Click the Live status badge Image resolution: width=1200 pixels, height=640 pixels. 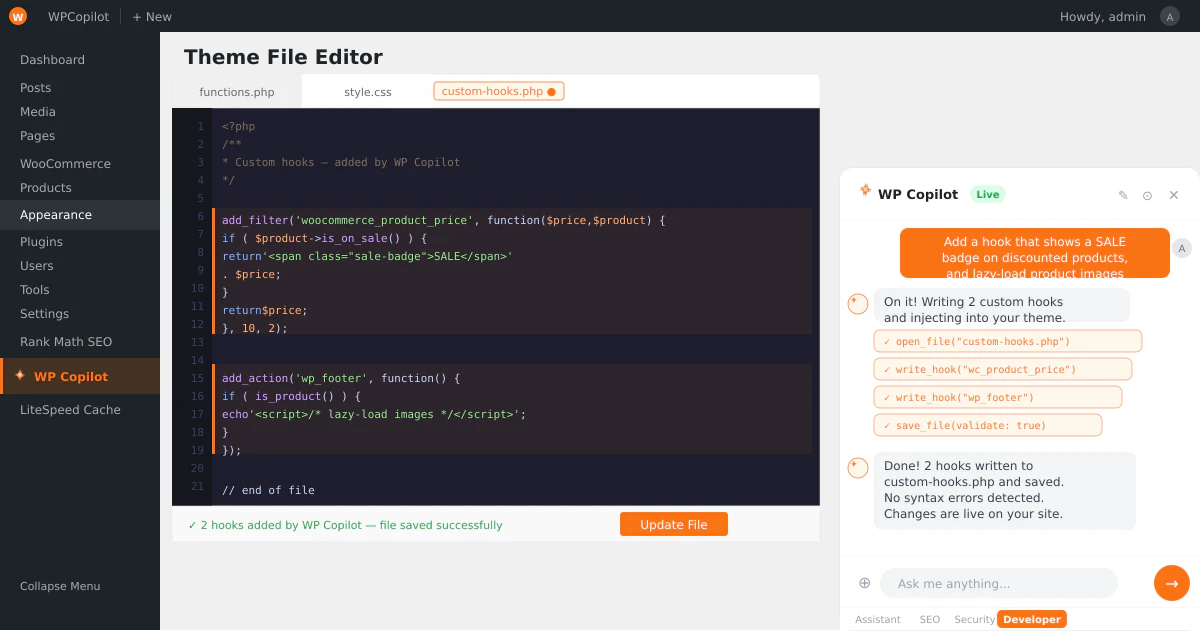(x=987, y=194)
